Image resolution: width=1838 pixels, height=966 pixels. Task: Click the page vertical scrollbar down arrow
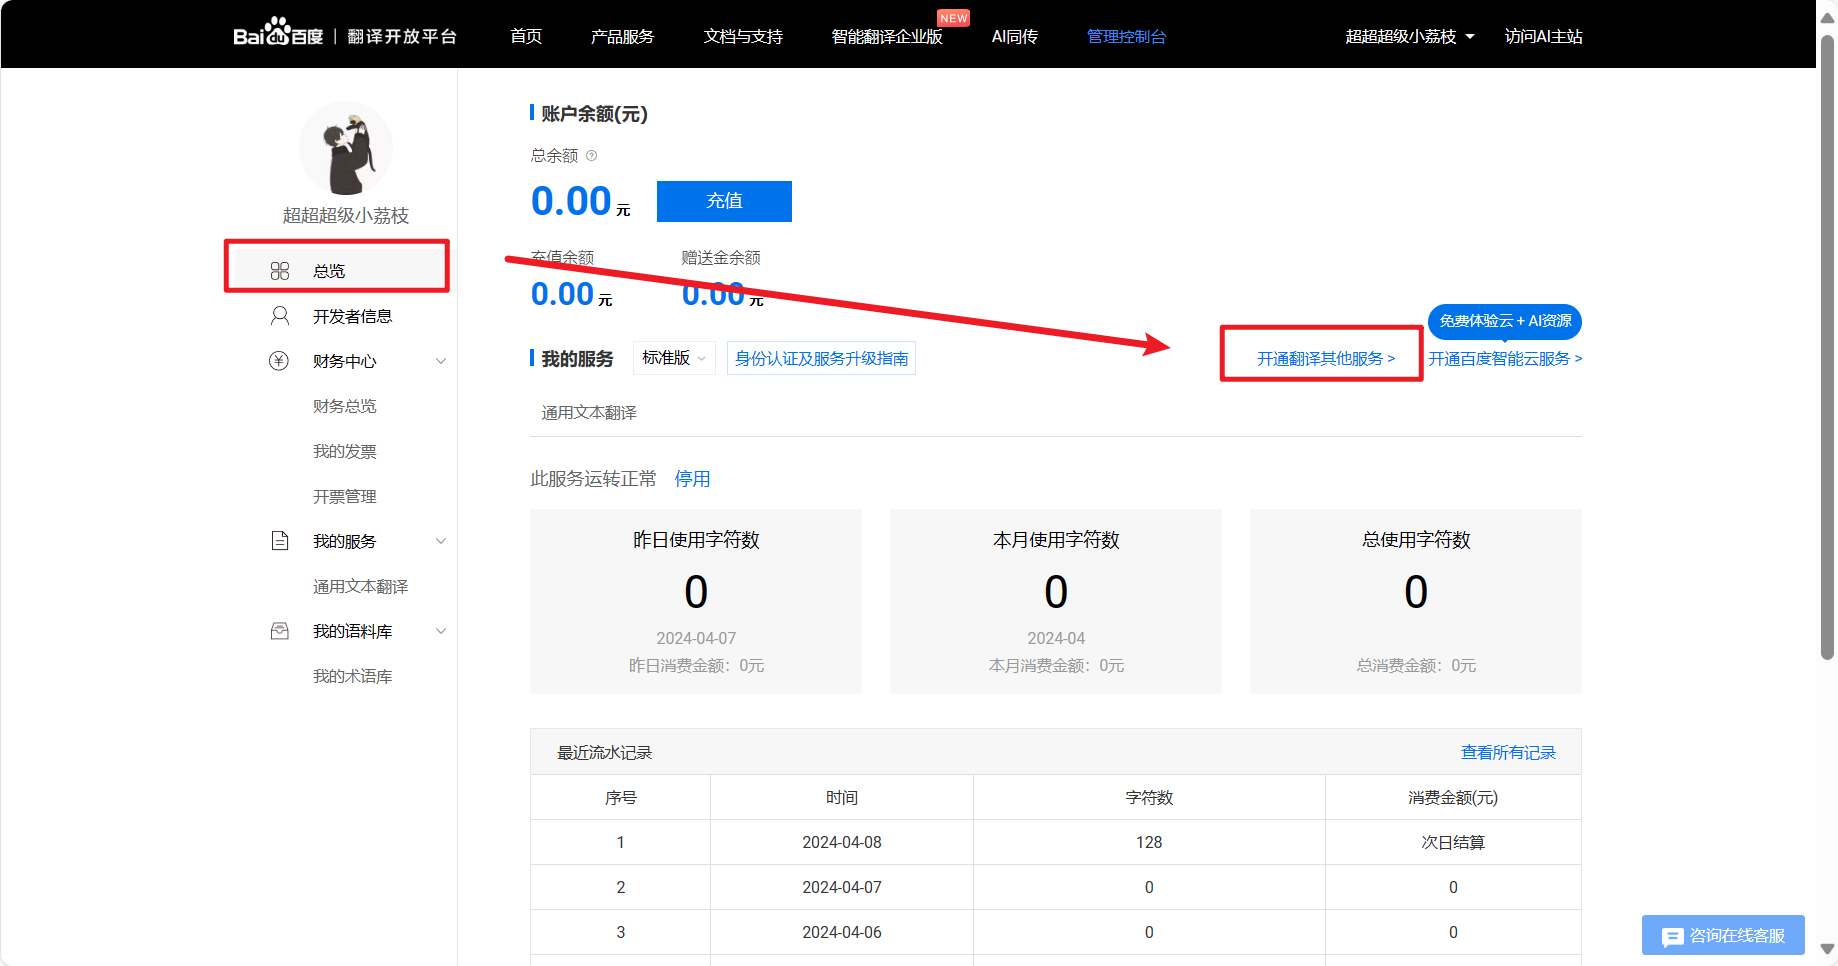click(1827, 949)
